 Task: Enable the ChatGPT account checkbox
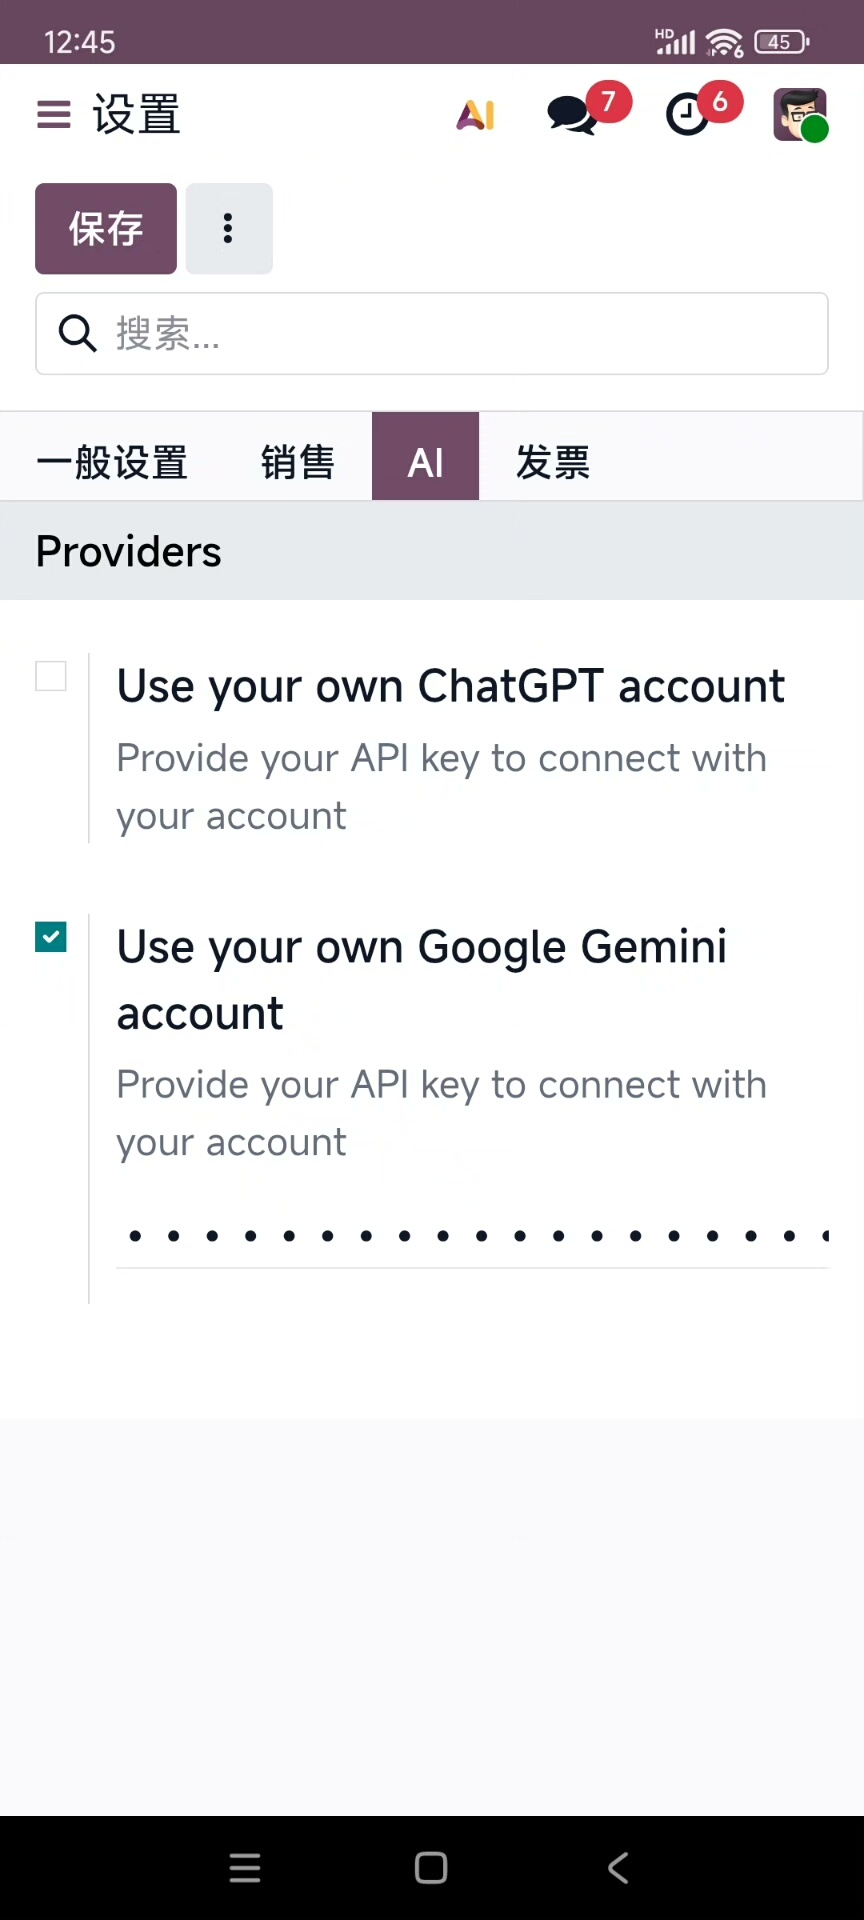point(51,676)
